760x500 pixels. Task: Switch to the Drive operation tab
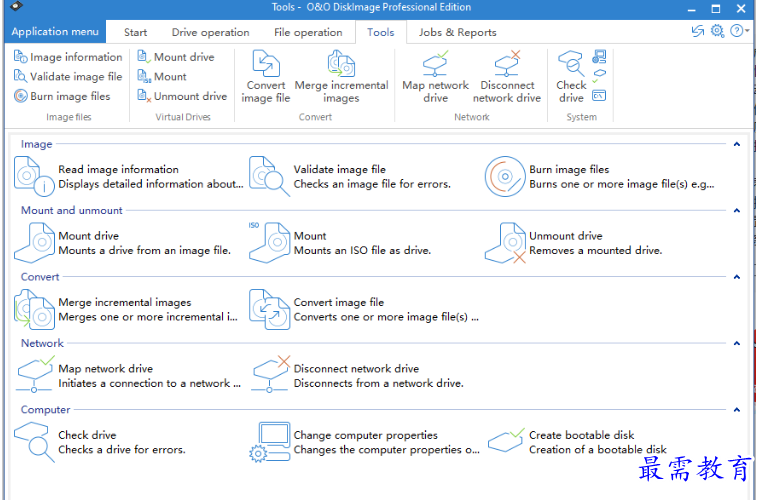[210, 32]
